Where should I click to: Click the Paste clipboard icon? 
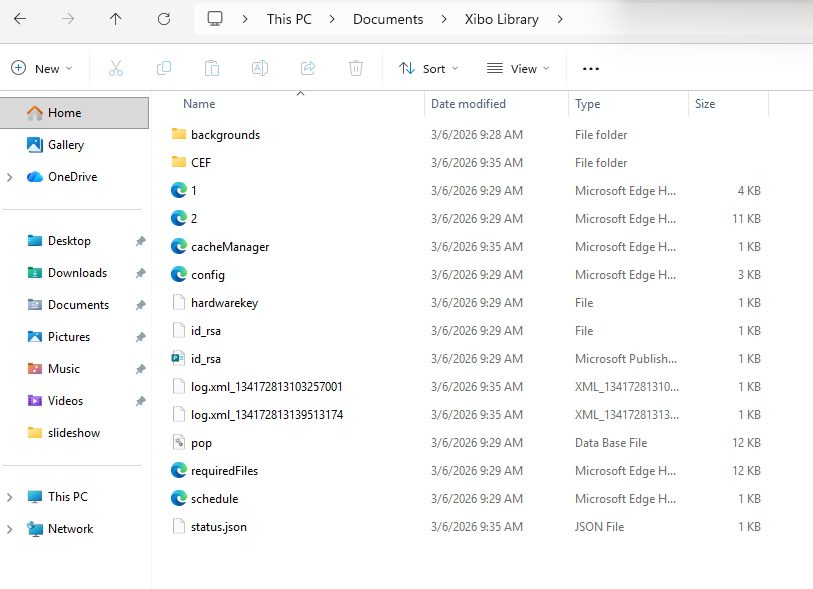tap(211, 68)
